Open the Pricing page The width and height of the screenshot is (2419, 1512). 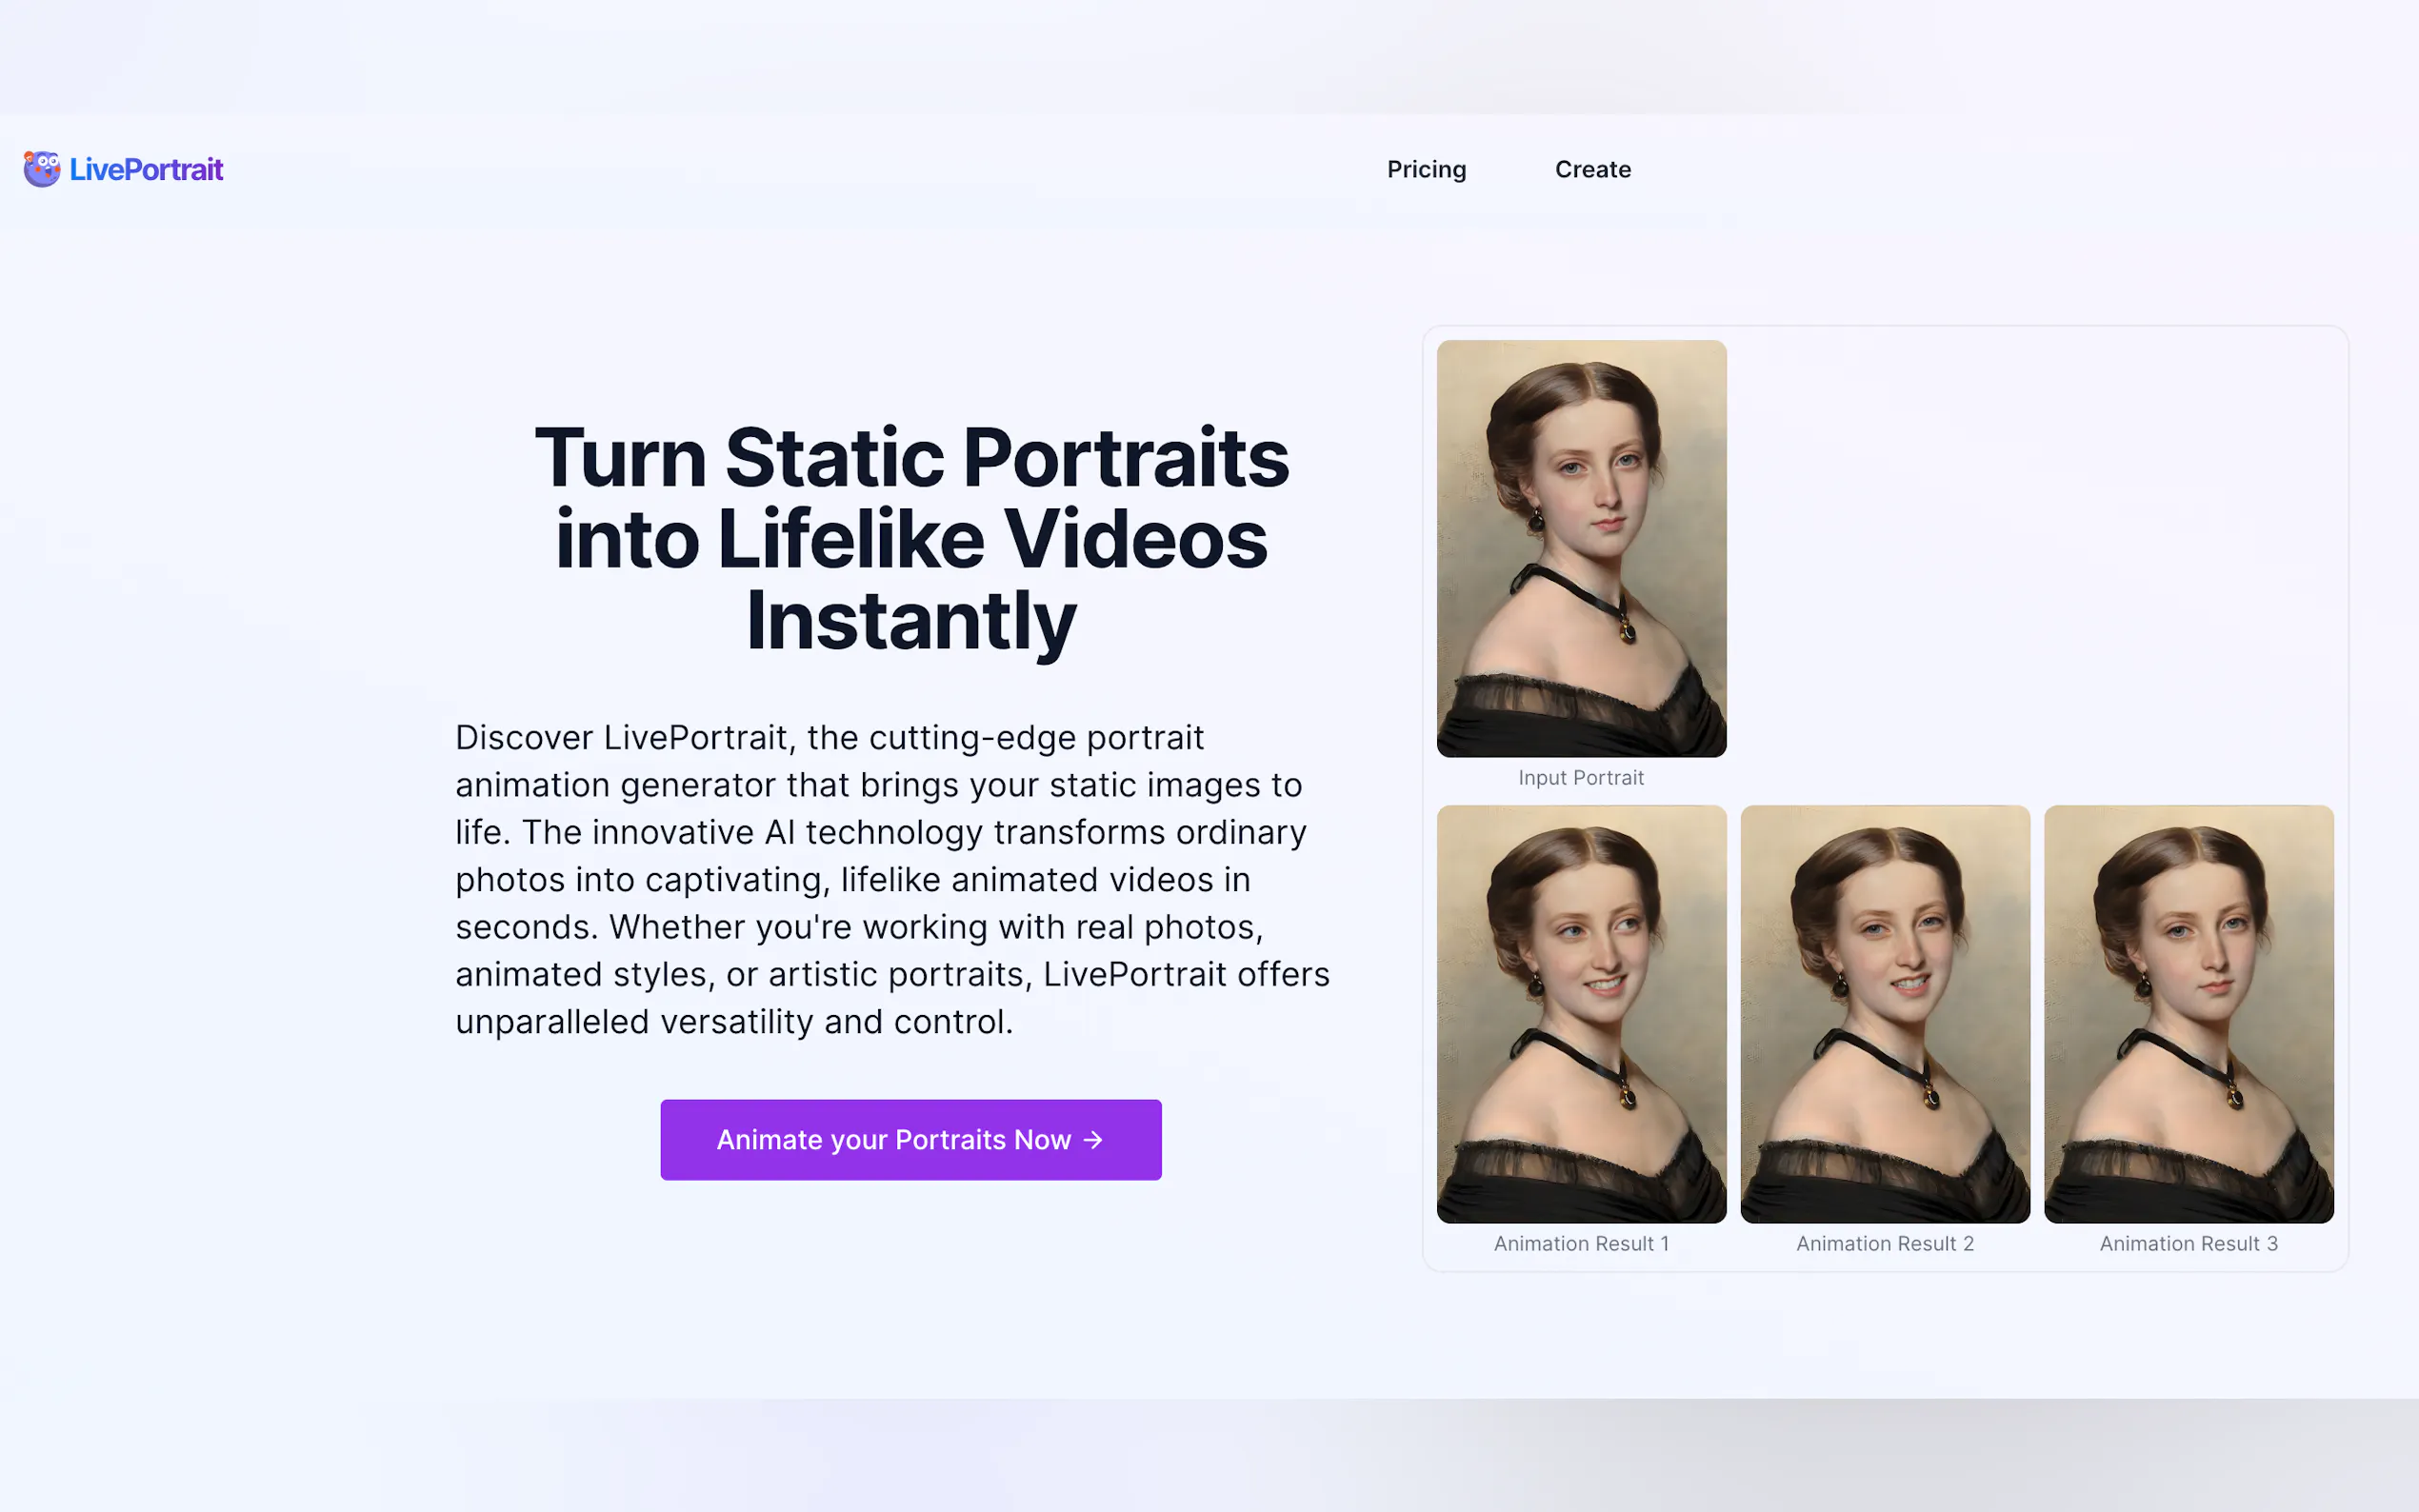1426,169
